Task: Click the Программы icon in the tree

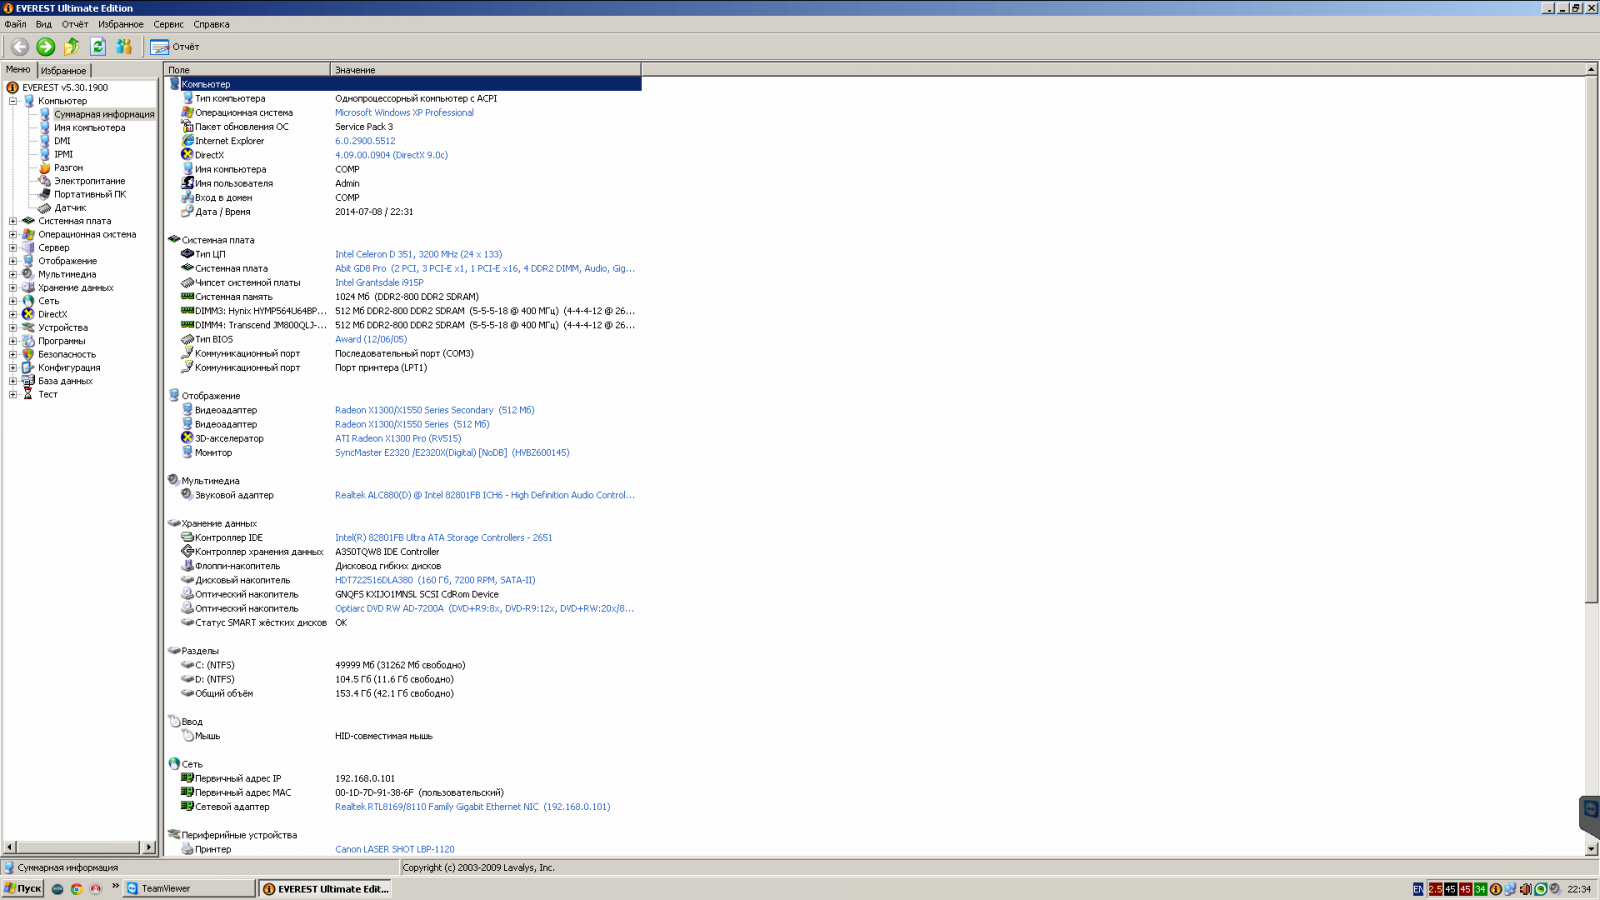Action: [28, 341]
